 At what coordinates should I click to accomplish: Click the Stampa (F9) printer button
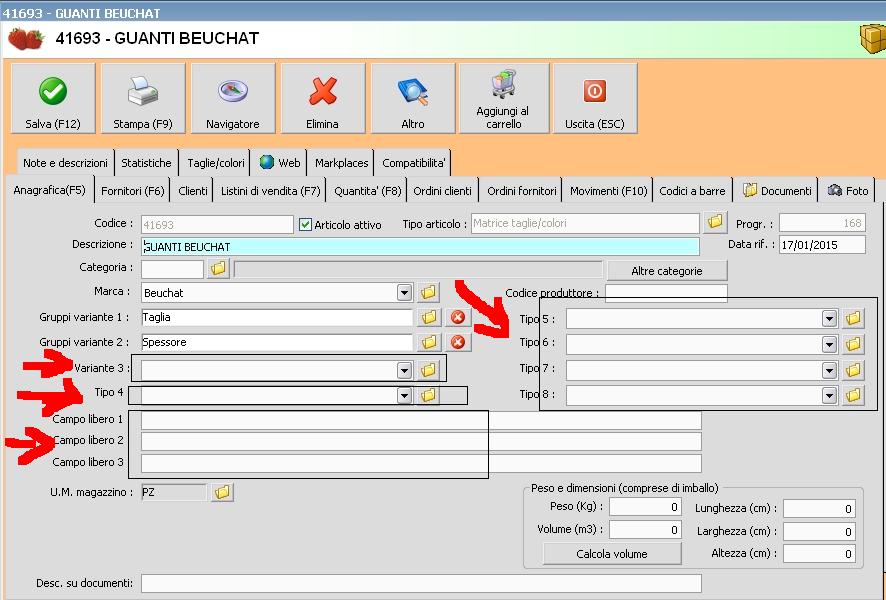[143, 99]
